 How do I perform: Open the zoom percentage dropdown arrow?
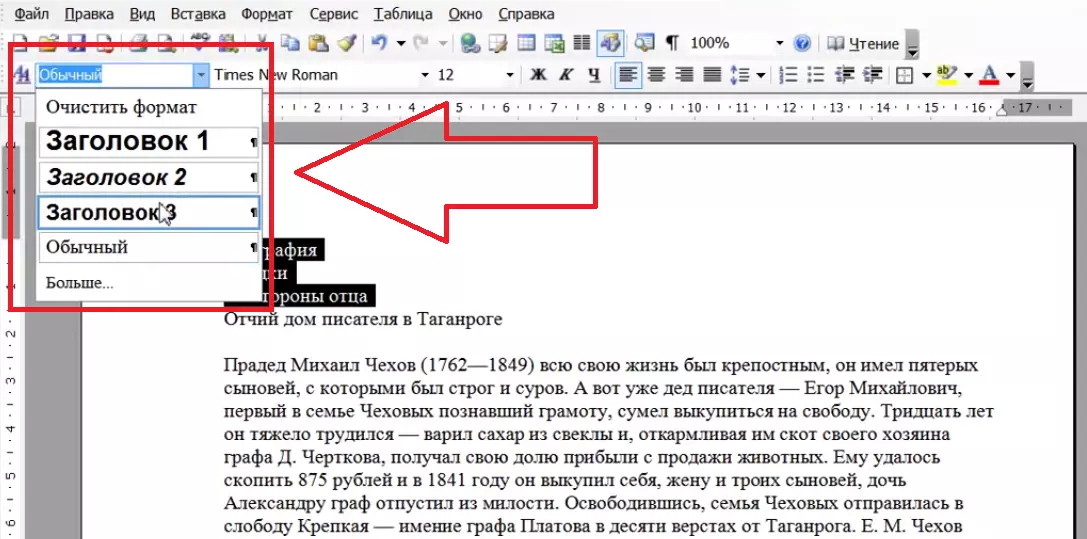(x=779, y=44)
